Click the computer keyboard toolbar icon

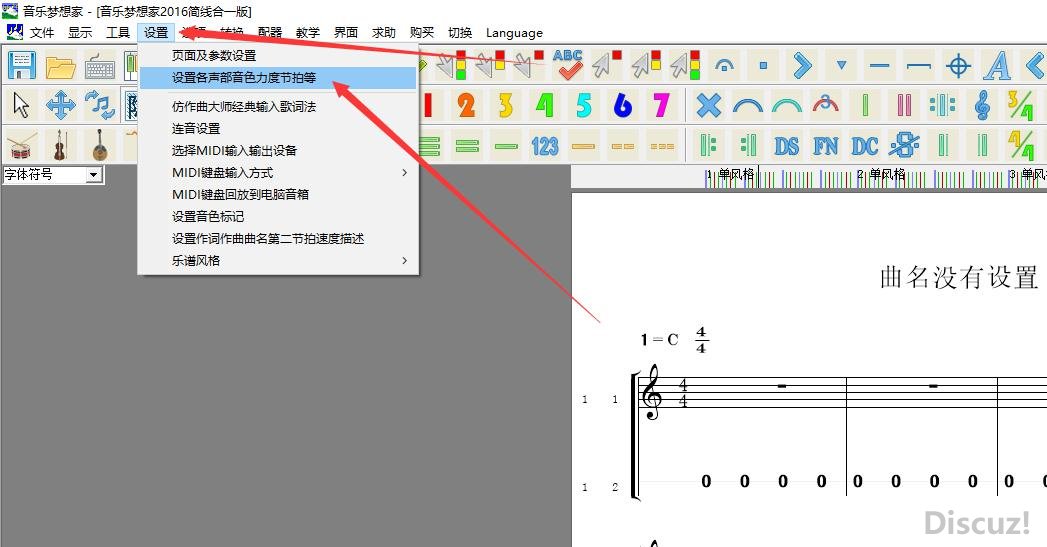(99, 65)
